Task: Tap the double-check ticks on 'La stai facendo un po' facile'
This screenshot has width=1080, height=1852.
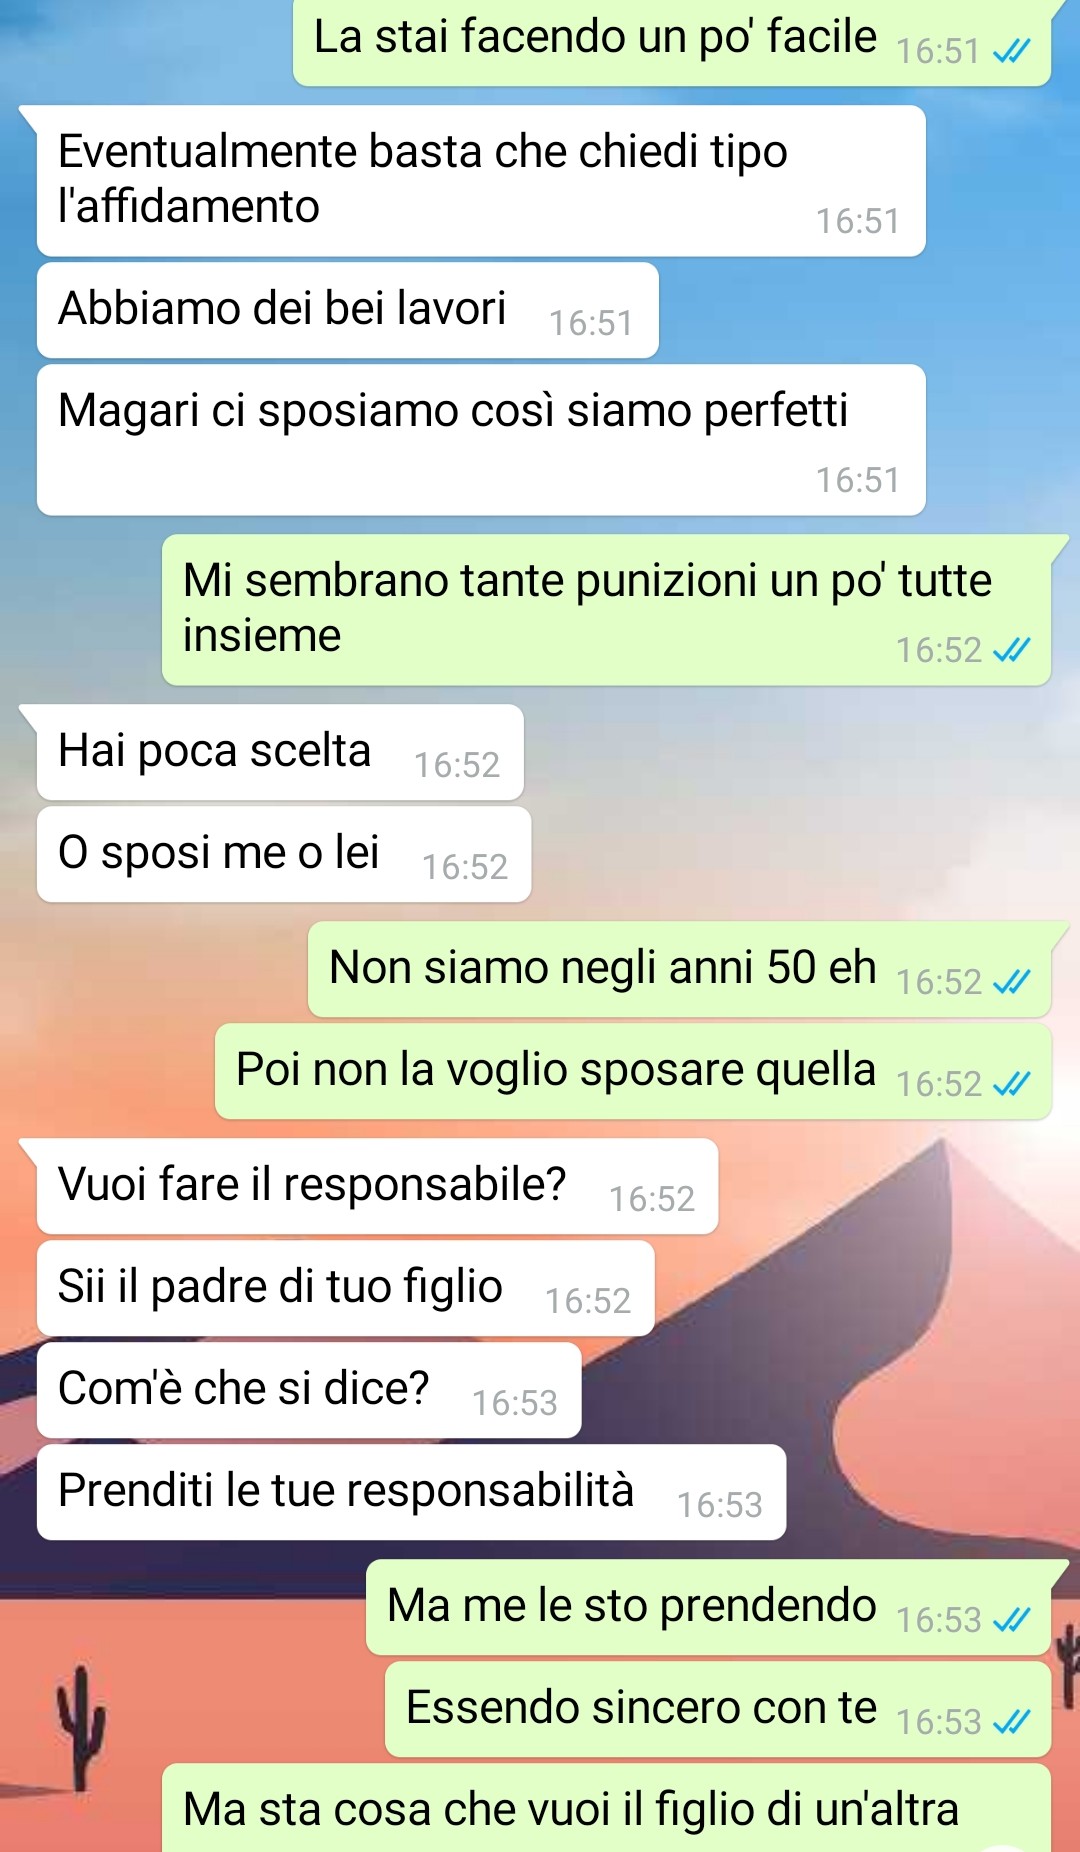Action: [1011, 51]
